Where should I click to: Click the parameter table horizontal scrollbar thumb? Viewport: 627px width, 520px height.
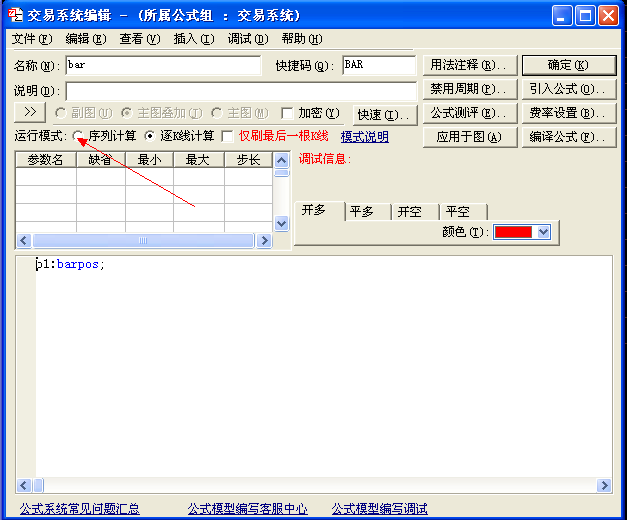pos(143,240)
